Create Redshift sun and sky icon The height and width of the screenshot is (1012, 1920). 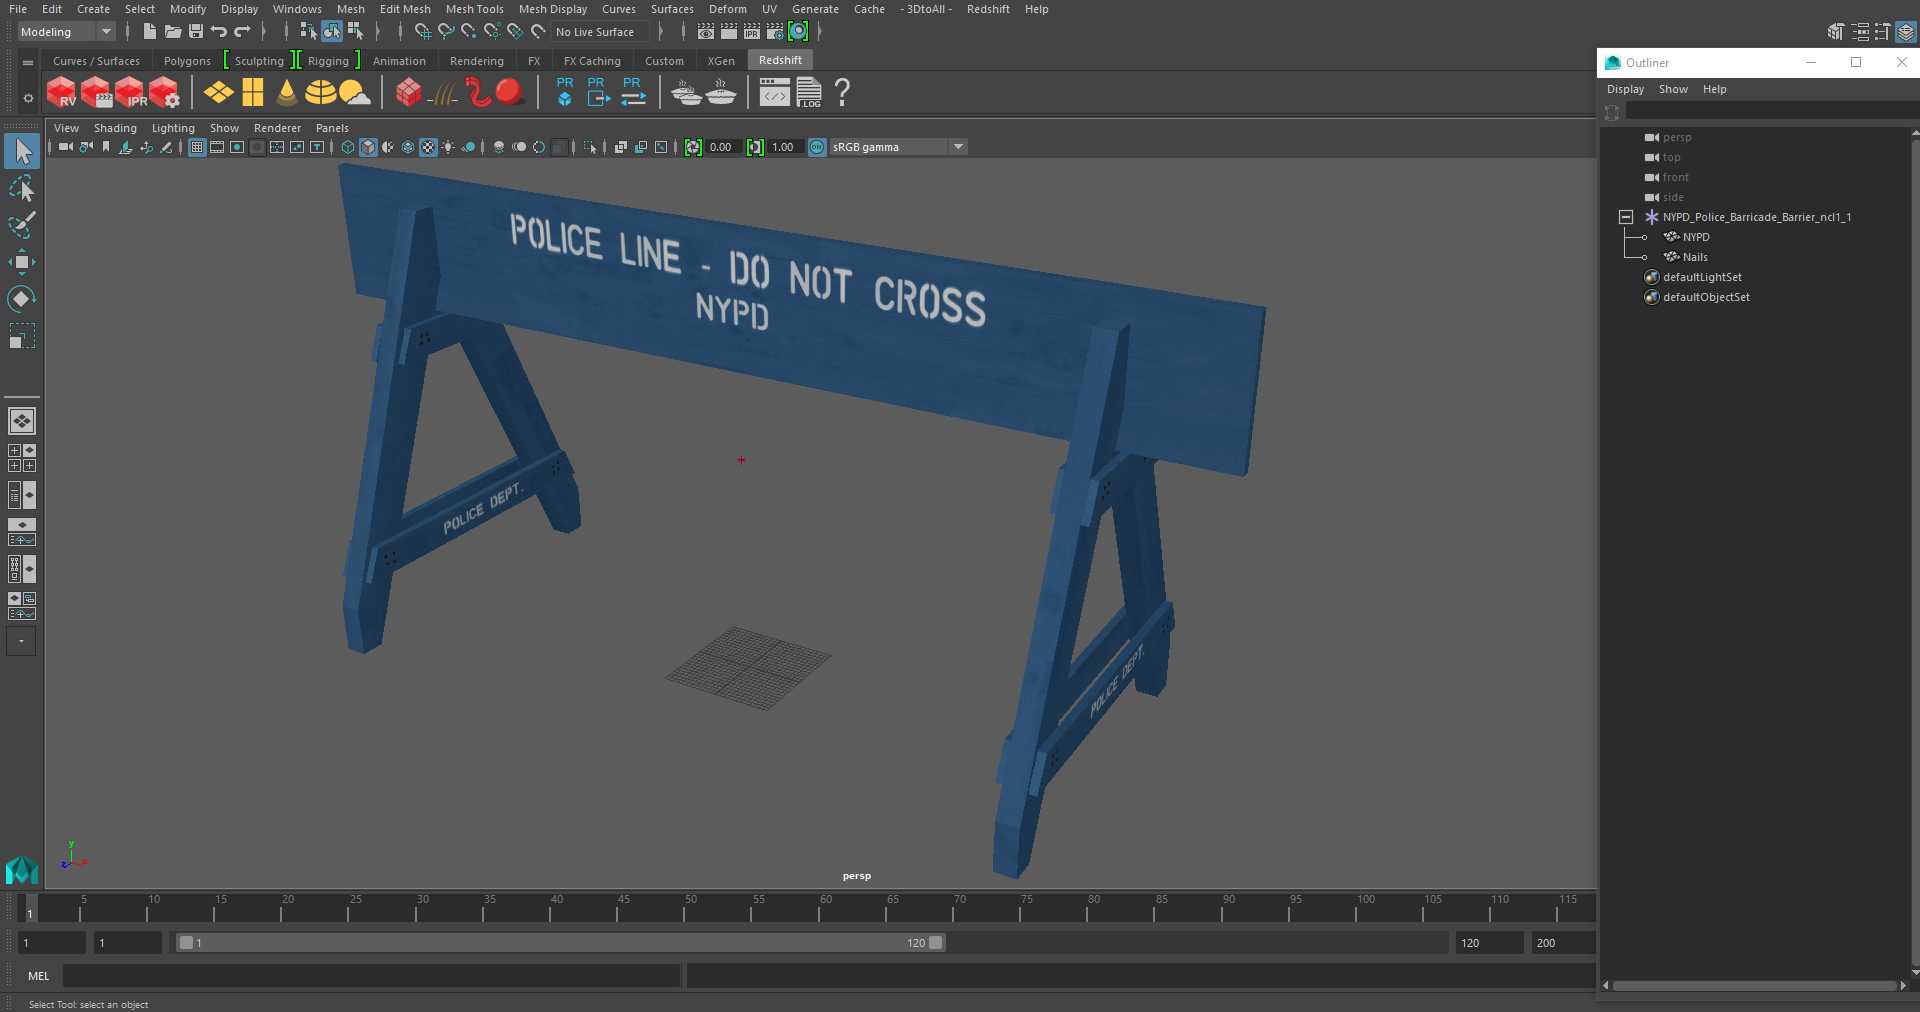(355, 93)
